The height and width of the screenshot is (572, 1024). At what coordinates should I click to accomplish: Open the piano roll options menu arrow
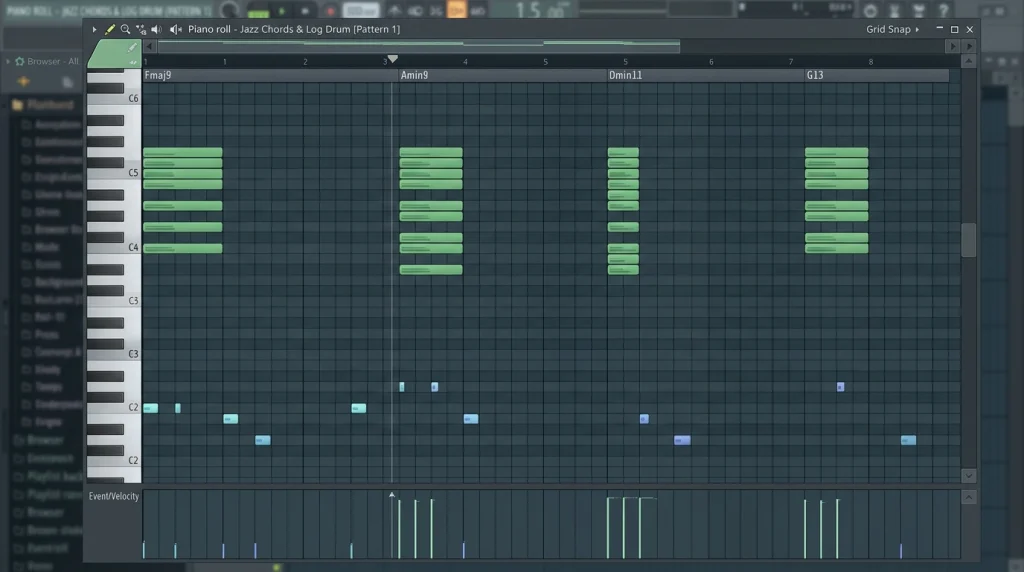click(94, 29)
